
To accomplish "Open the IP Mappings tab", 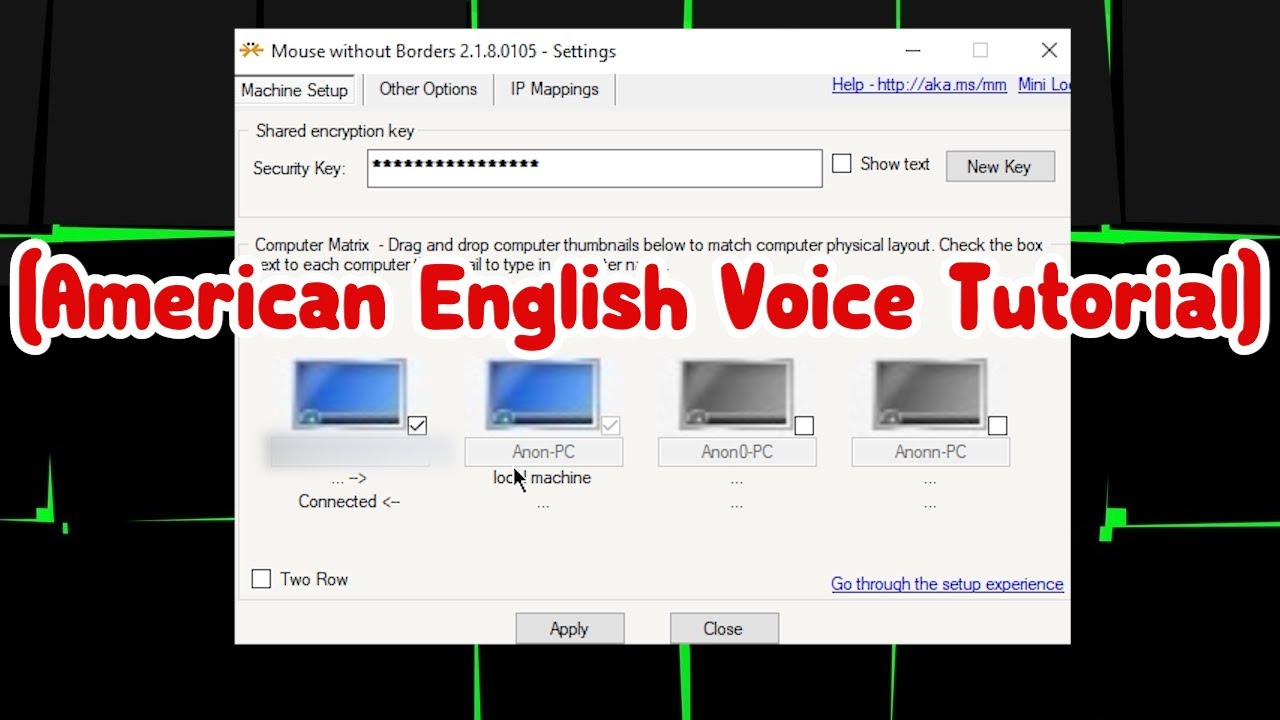I will 555,89.
